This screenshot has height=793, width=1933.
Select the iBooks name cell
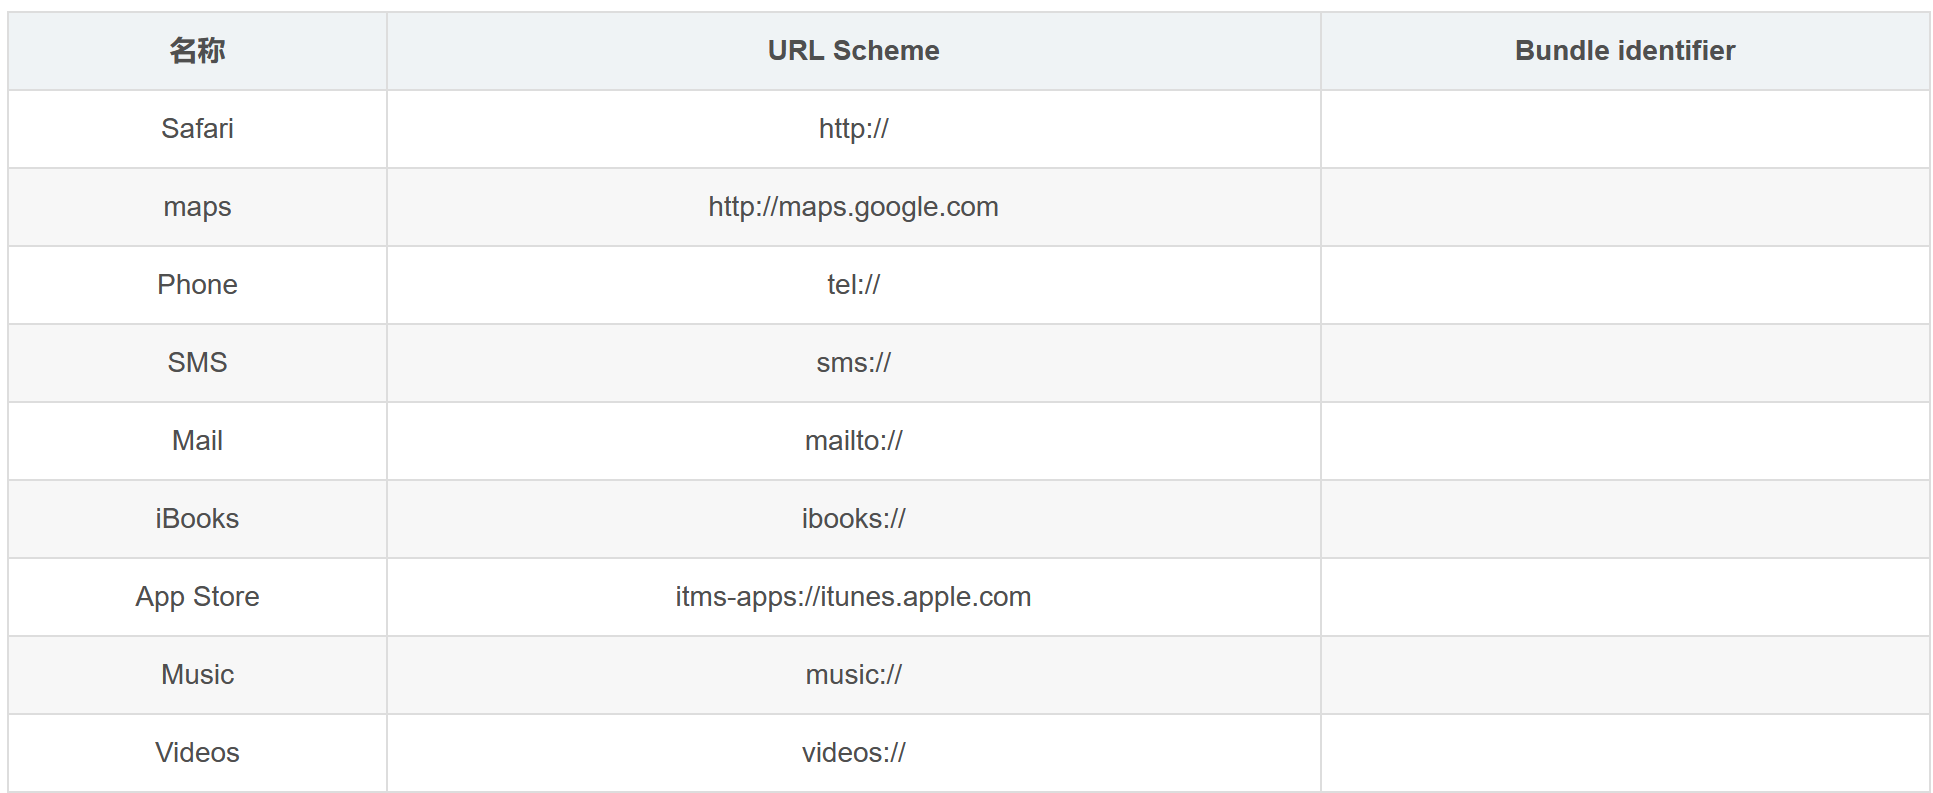197,519
